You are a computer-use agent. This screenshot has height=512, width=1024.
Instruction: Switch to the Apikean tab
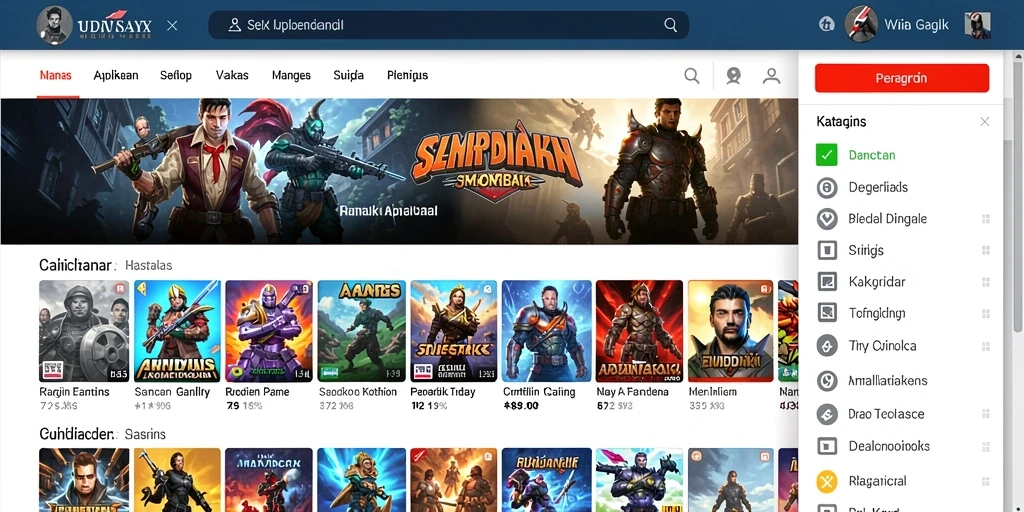[x=116, y=75]
